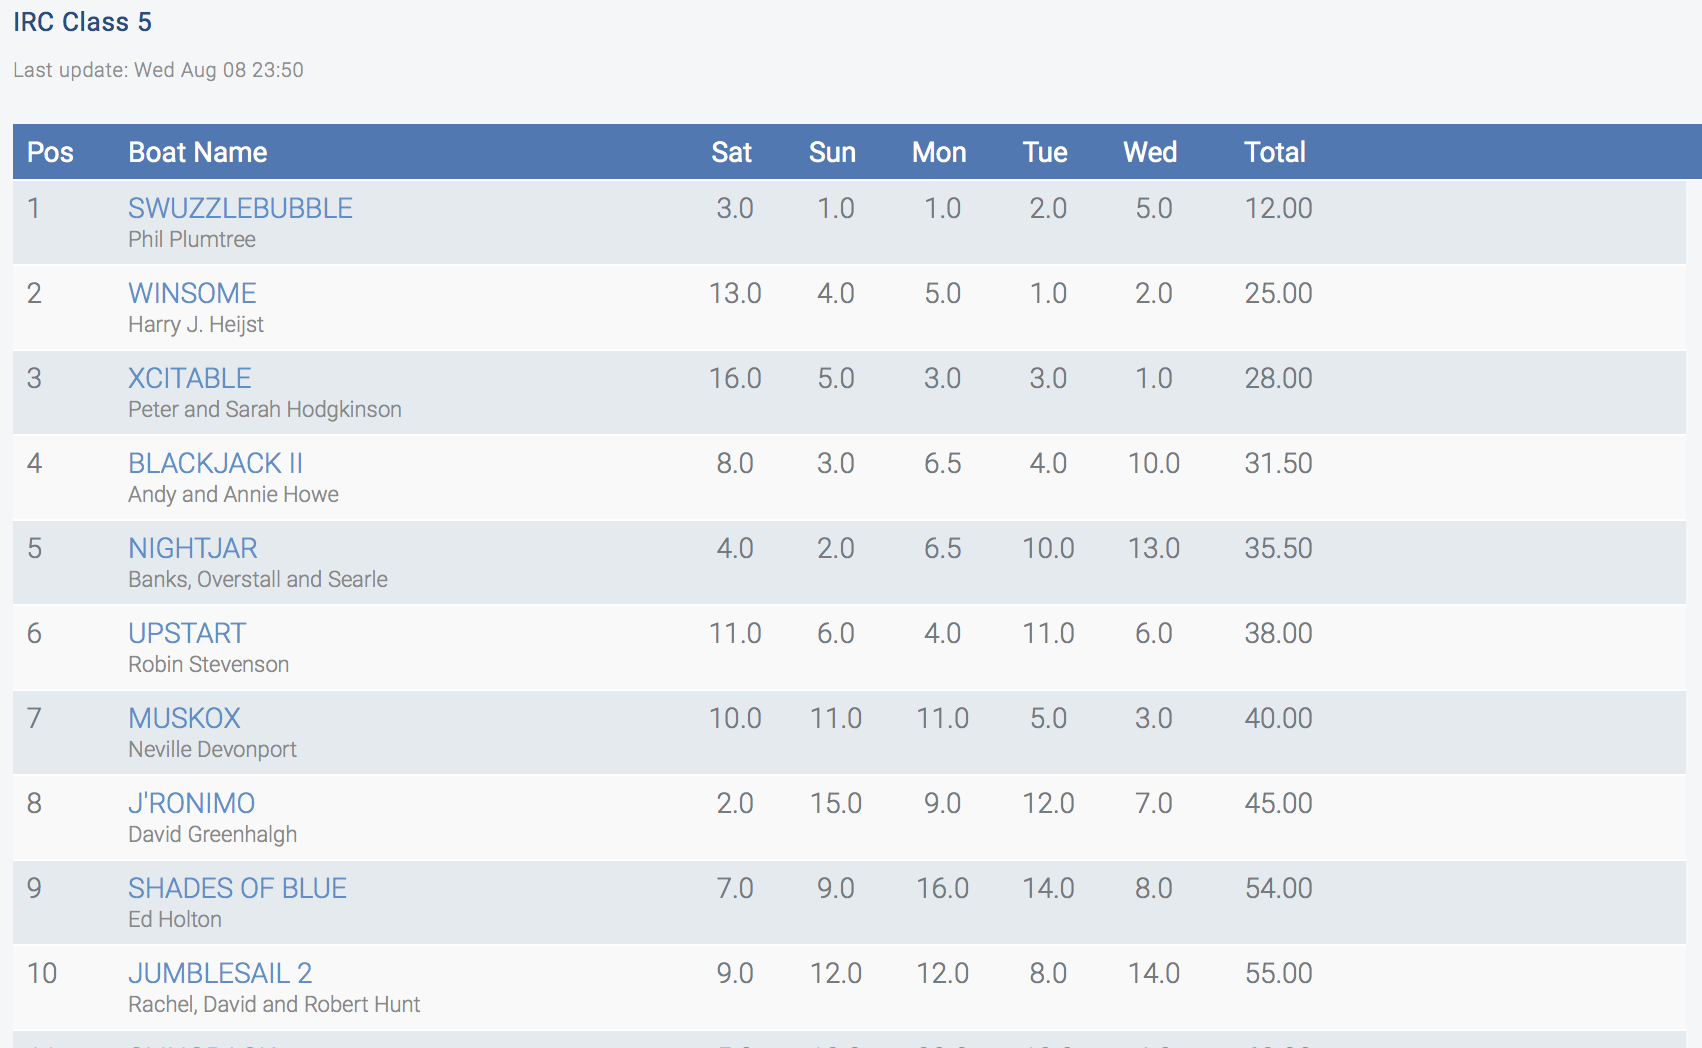Click the Pos column header
This screenshot has height=1048, width=1702.
[x=50, y=152]
